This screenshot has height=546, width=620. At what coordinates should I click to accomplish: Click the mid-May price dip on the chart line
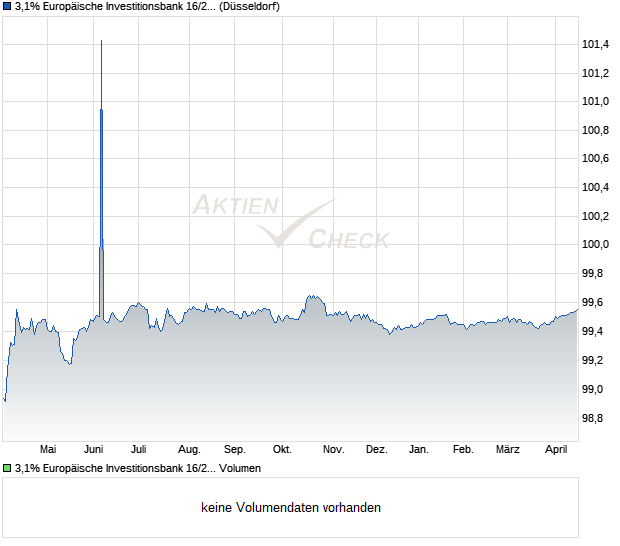click(x=70, y=363)
